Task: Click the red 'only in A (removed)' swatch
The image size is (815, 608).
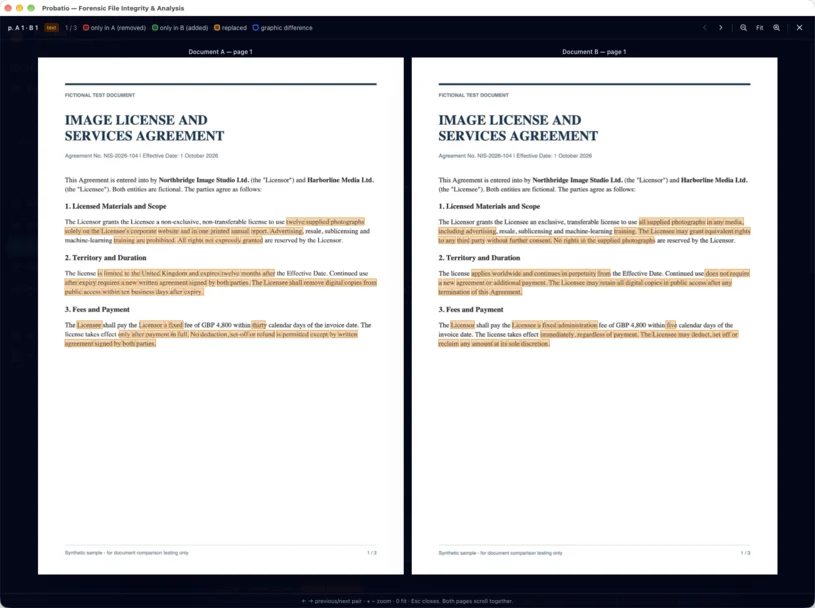Action: point(86,28)
